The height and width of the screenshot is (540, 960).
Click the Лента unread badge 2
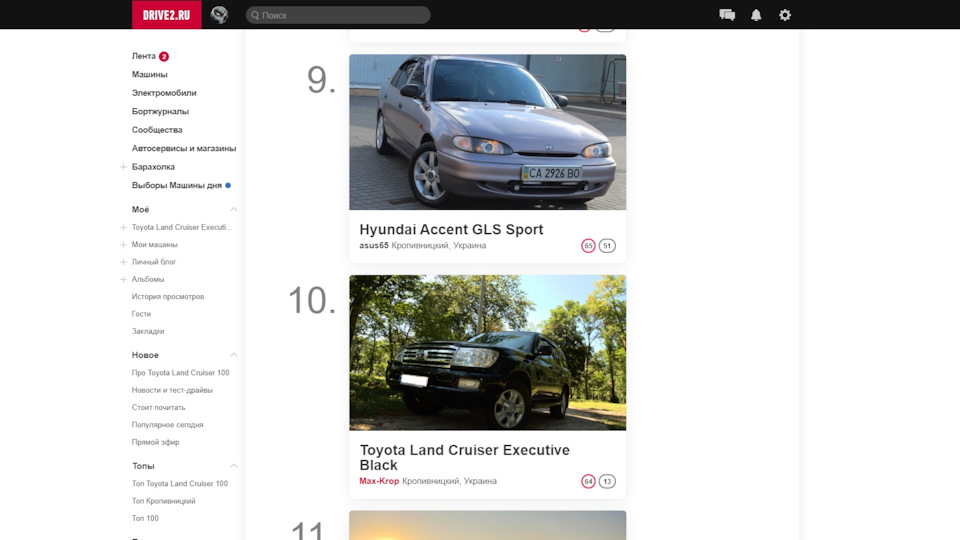click(163, 56)
